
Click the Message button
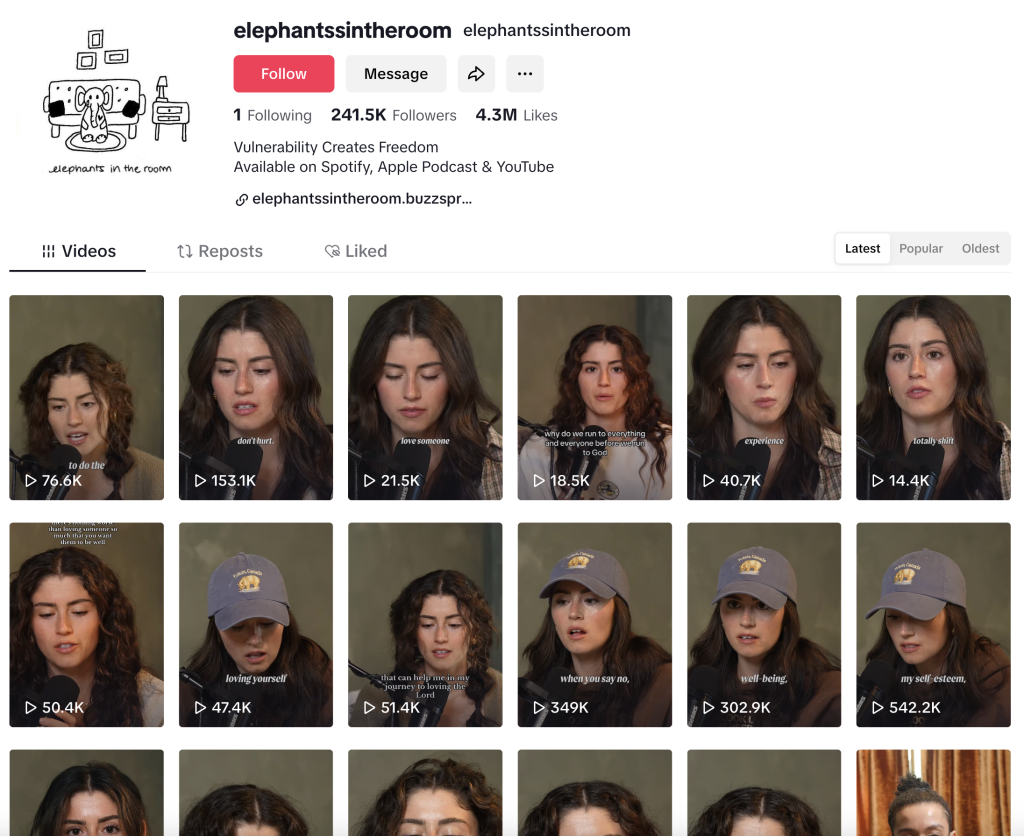pos(396,74)
